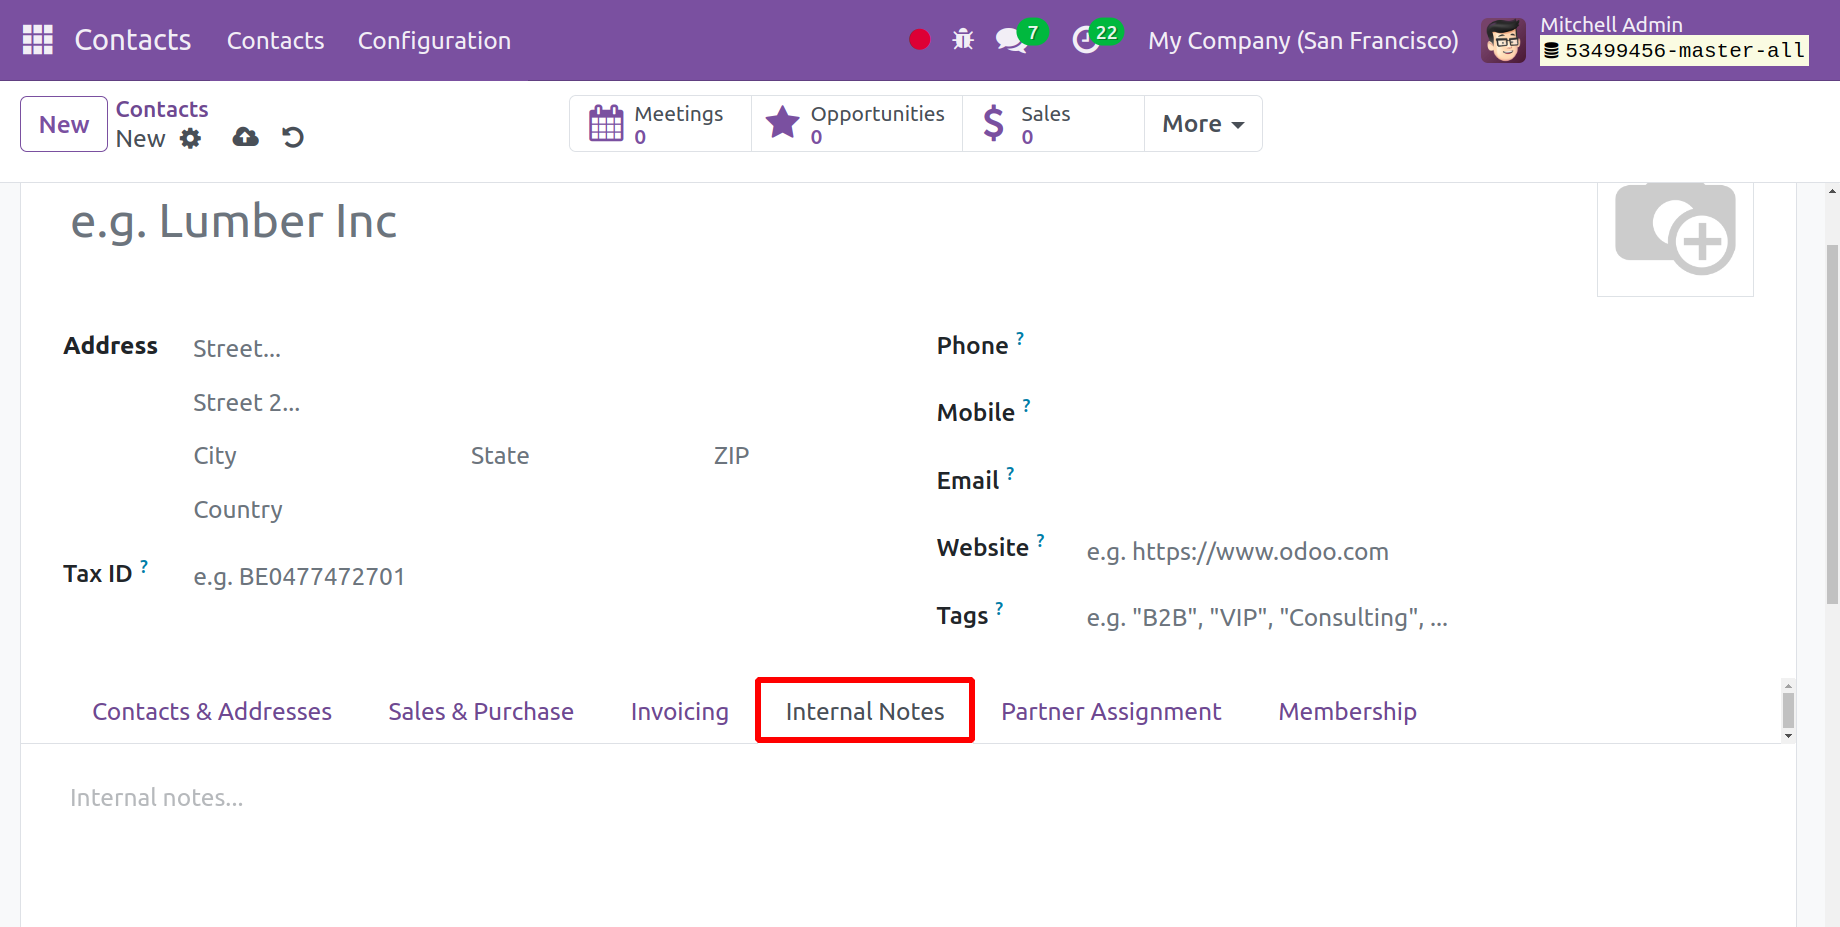Screen dimensions: 1840x927
Task: Discard changes with the undo arrow icon
Action: tap(293, 138)
